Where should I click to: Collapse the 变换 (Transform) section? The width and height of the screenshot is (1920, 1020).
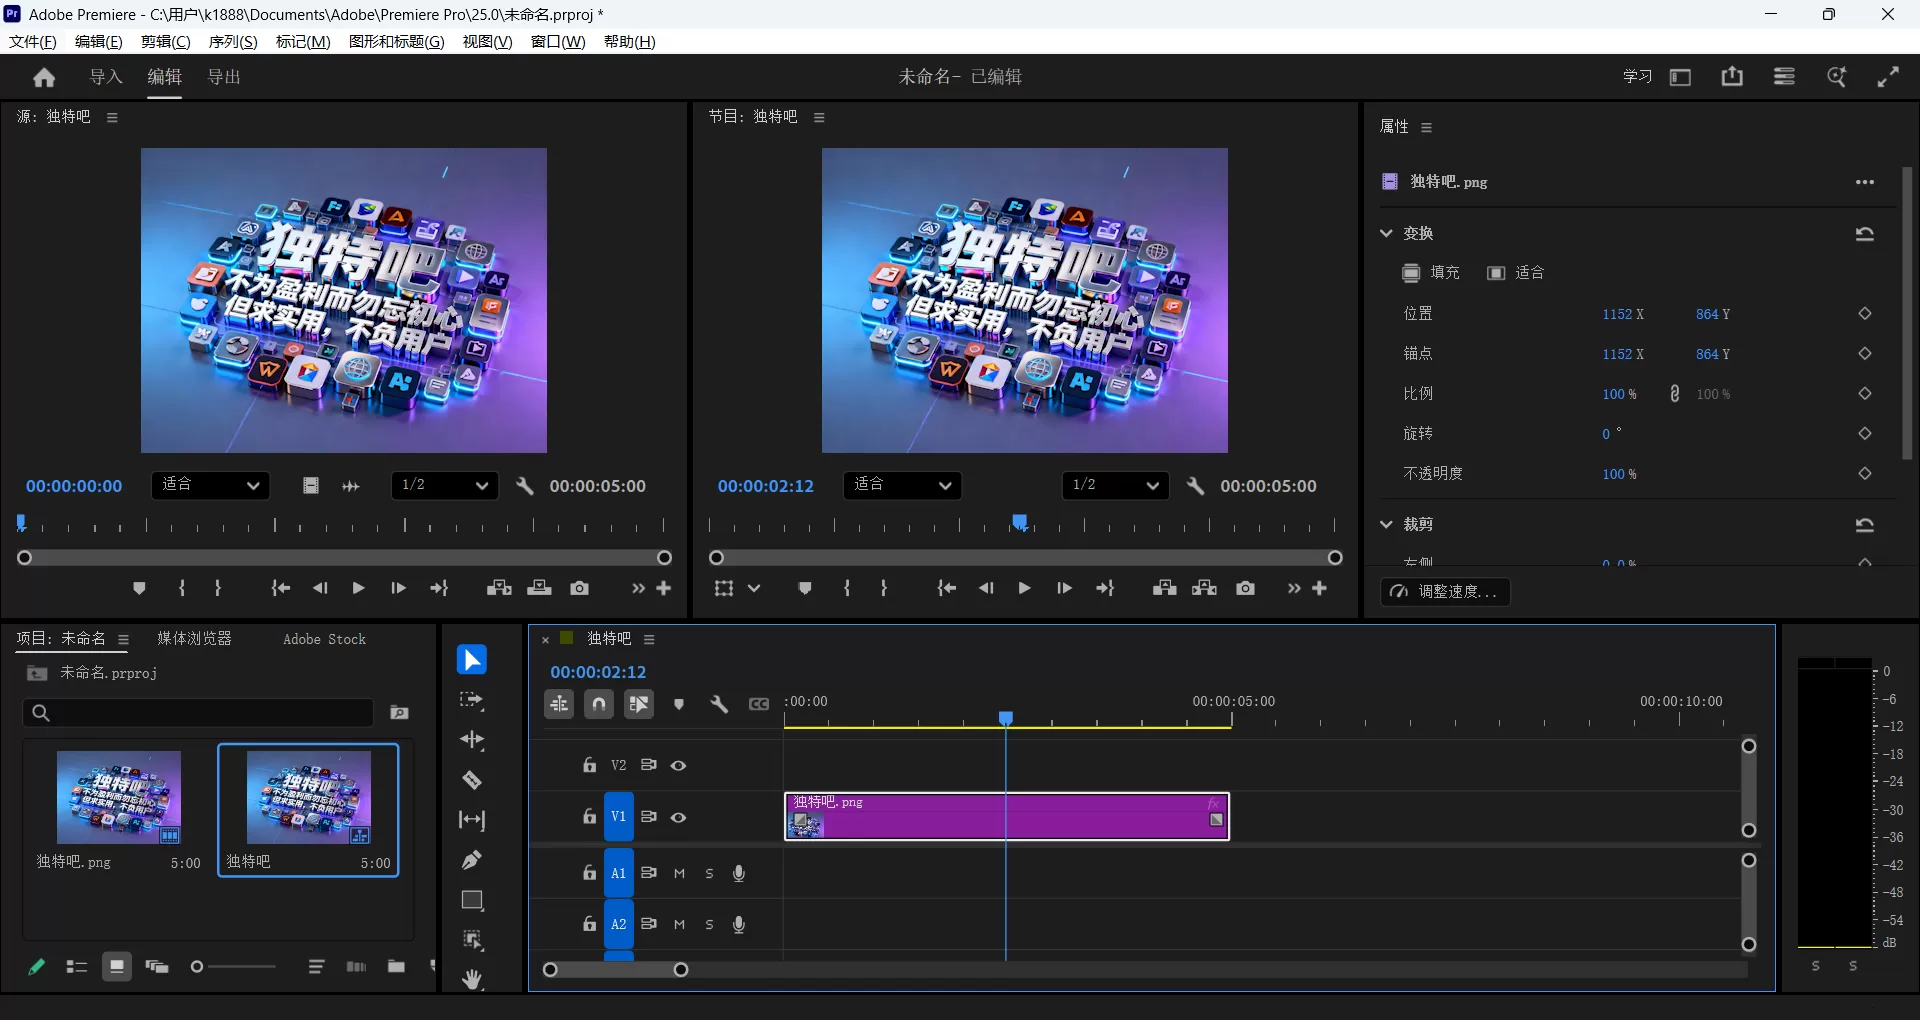[1387, 233]
